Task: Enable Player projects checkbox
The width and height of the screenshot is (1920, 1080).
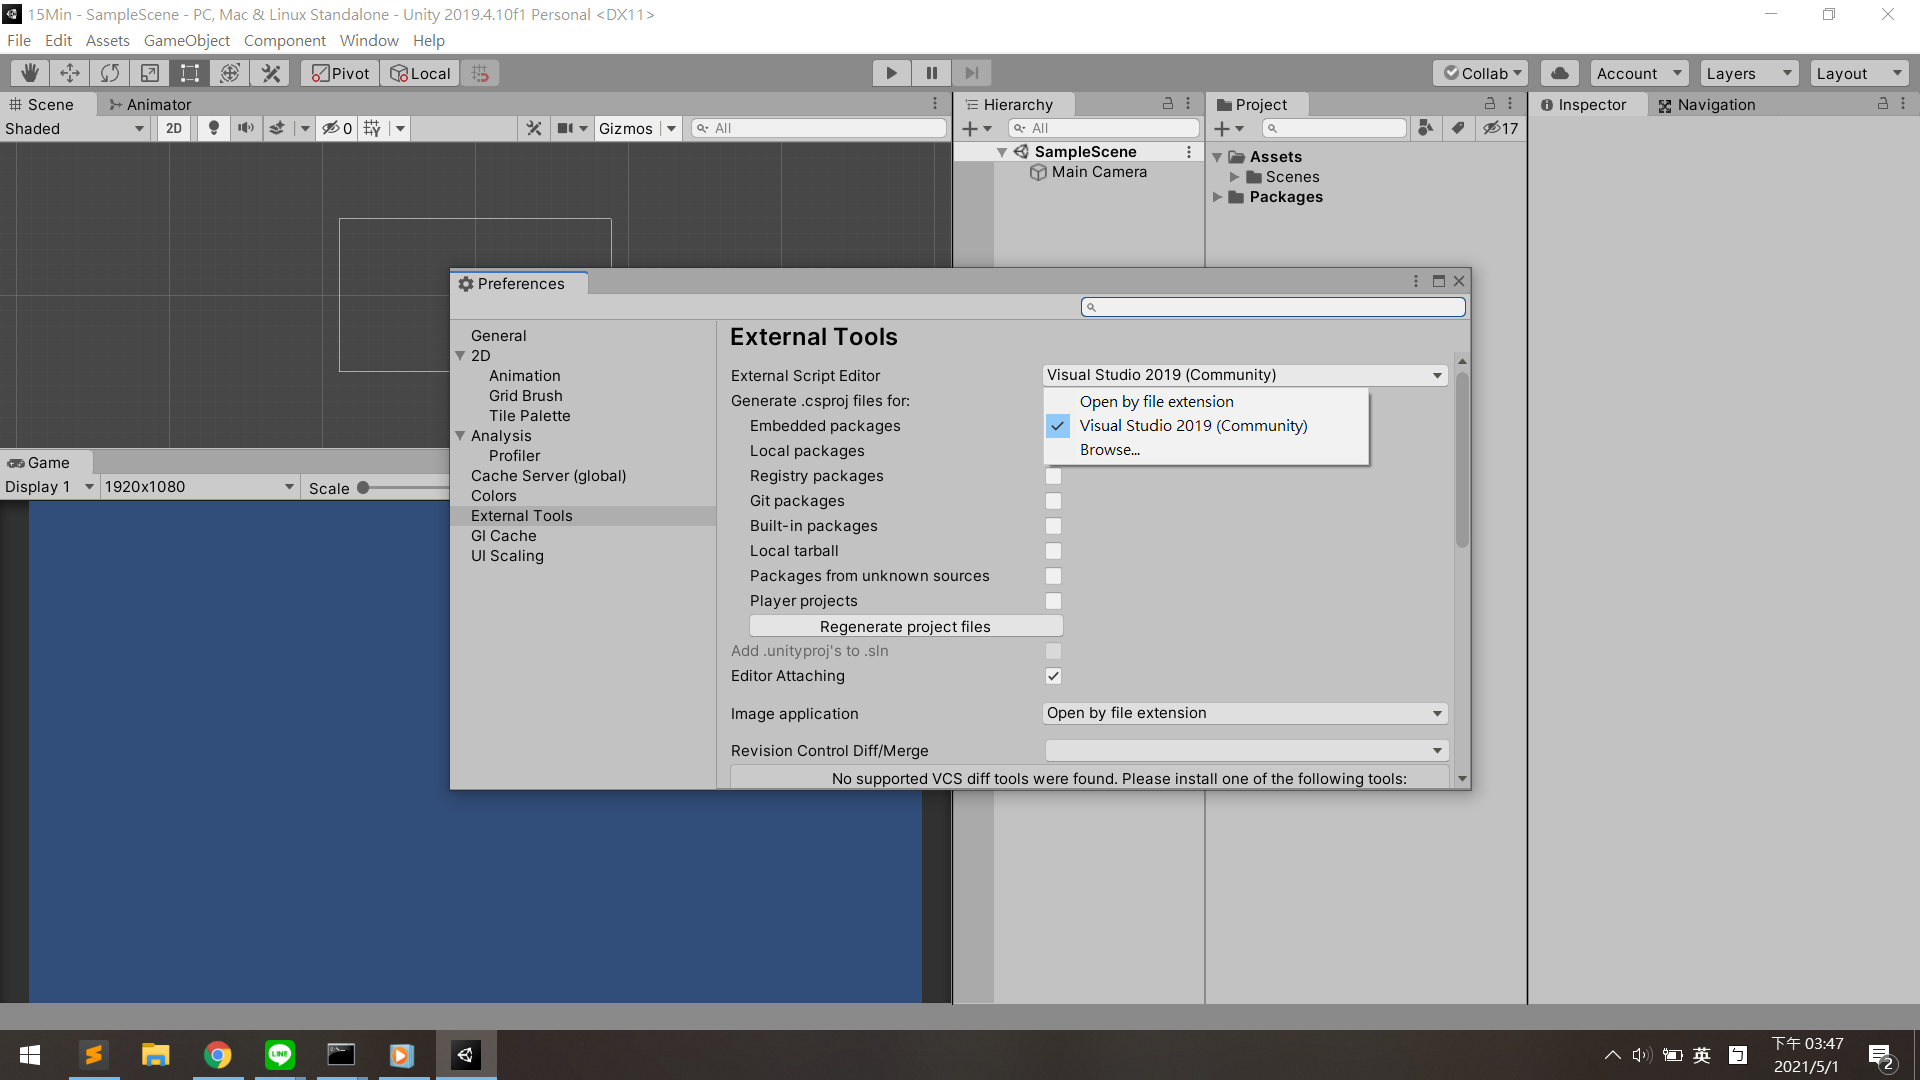Action: [x=1053, y=601]
